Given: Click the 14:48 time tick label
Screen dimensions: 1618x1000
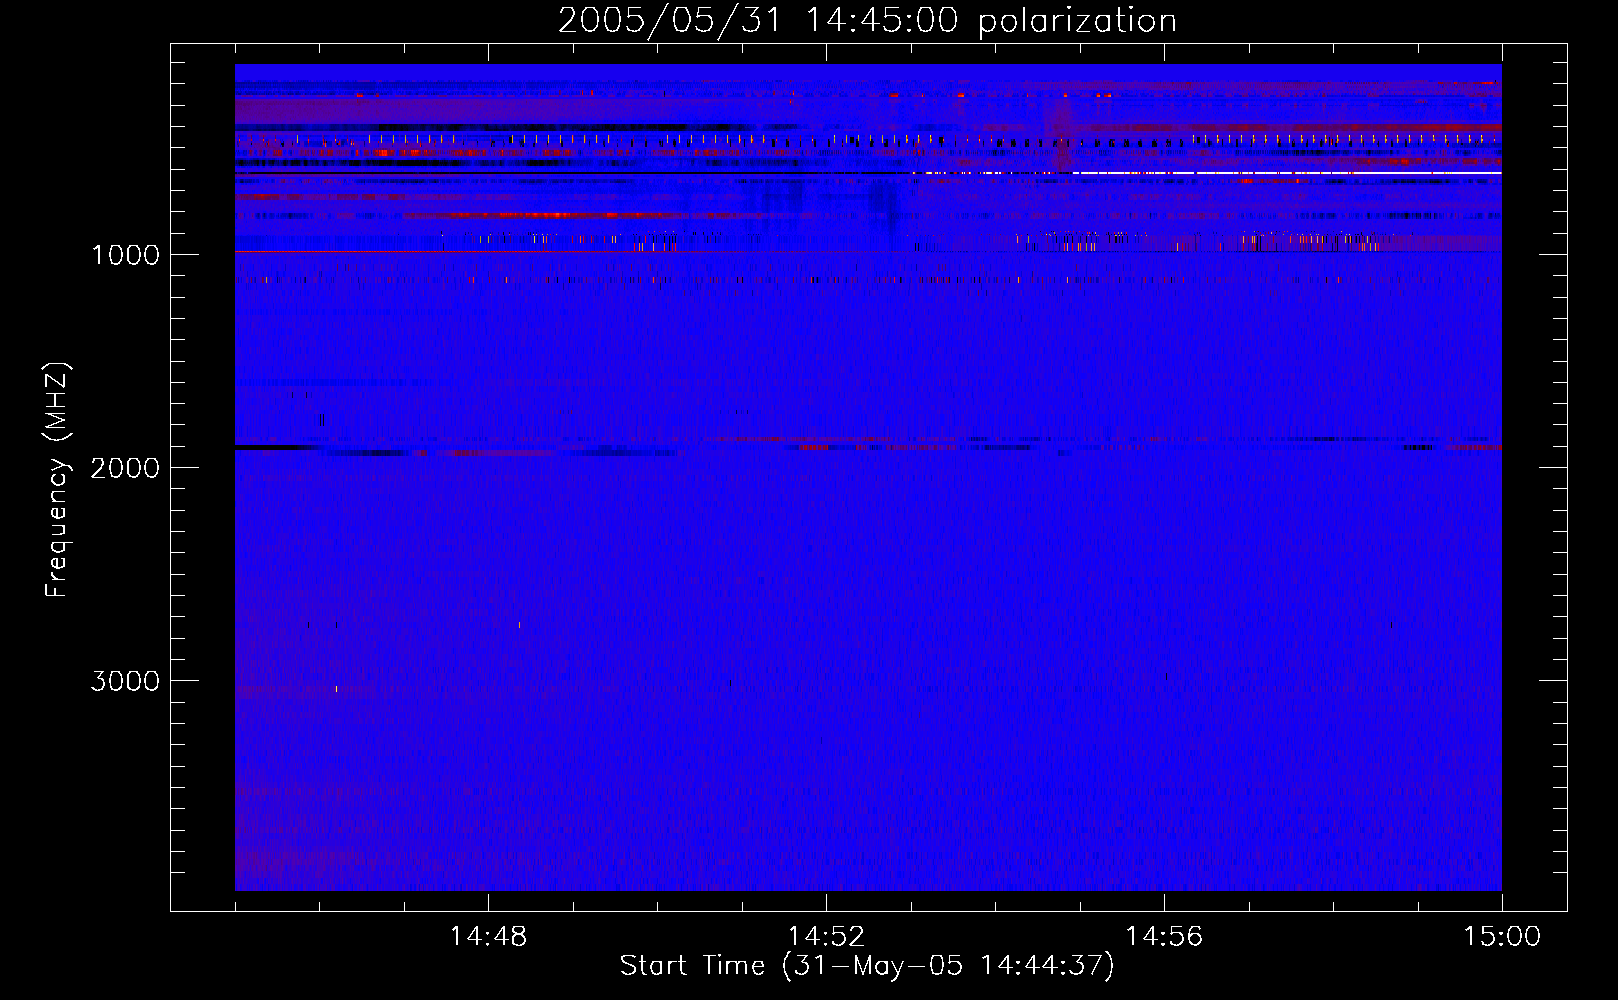Looking at the screenshot, I should 488,937.
